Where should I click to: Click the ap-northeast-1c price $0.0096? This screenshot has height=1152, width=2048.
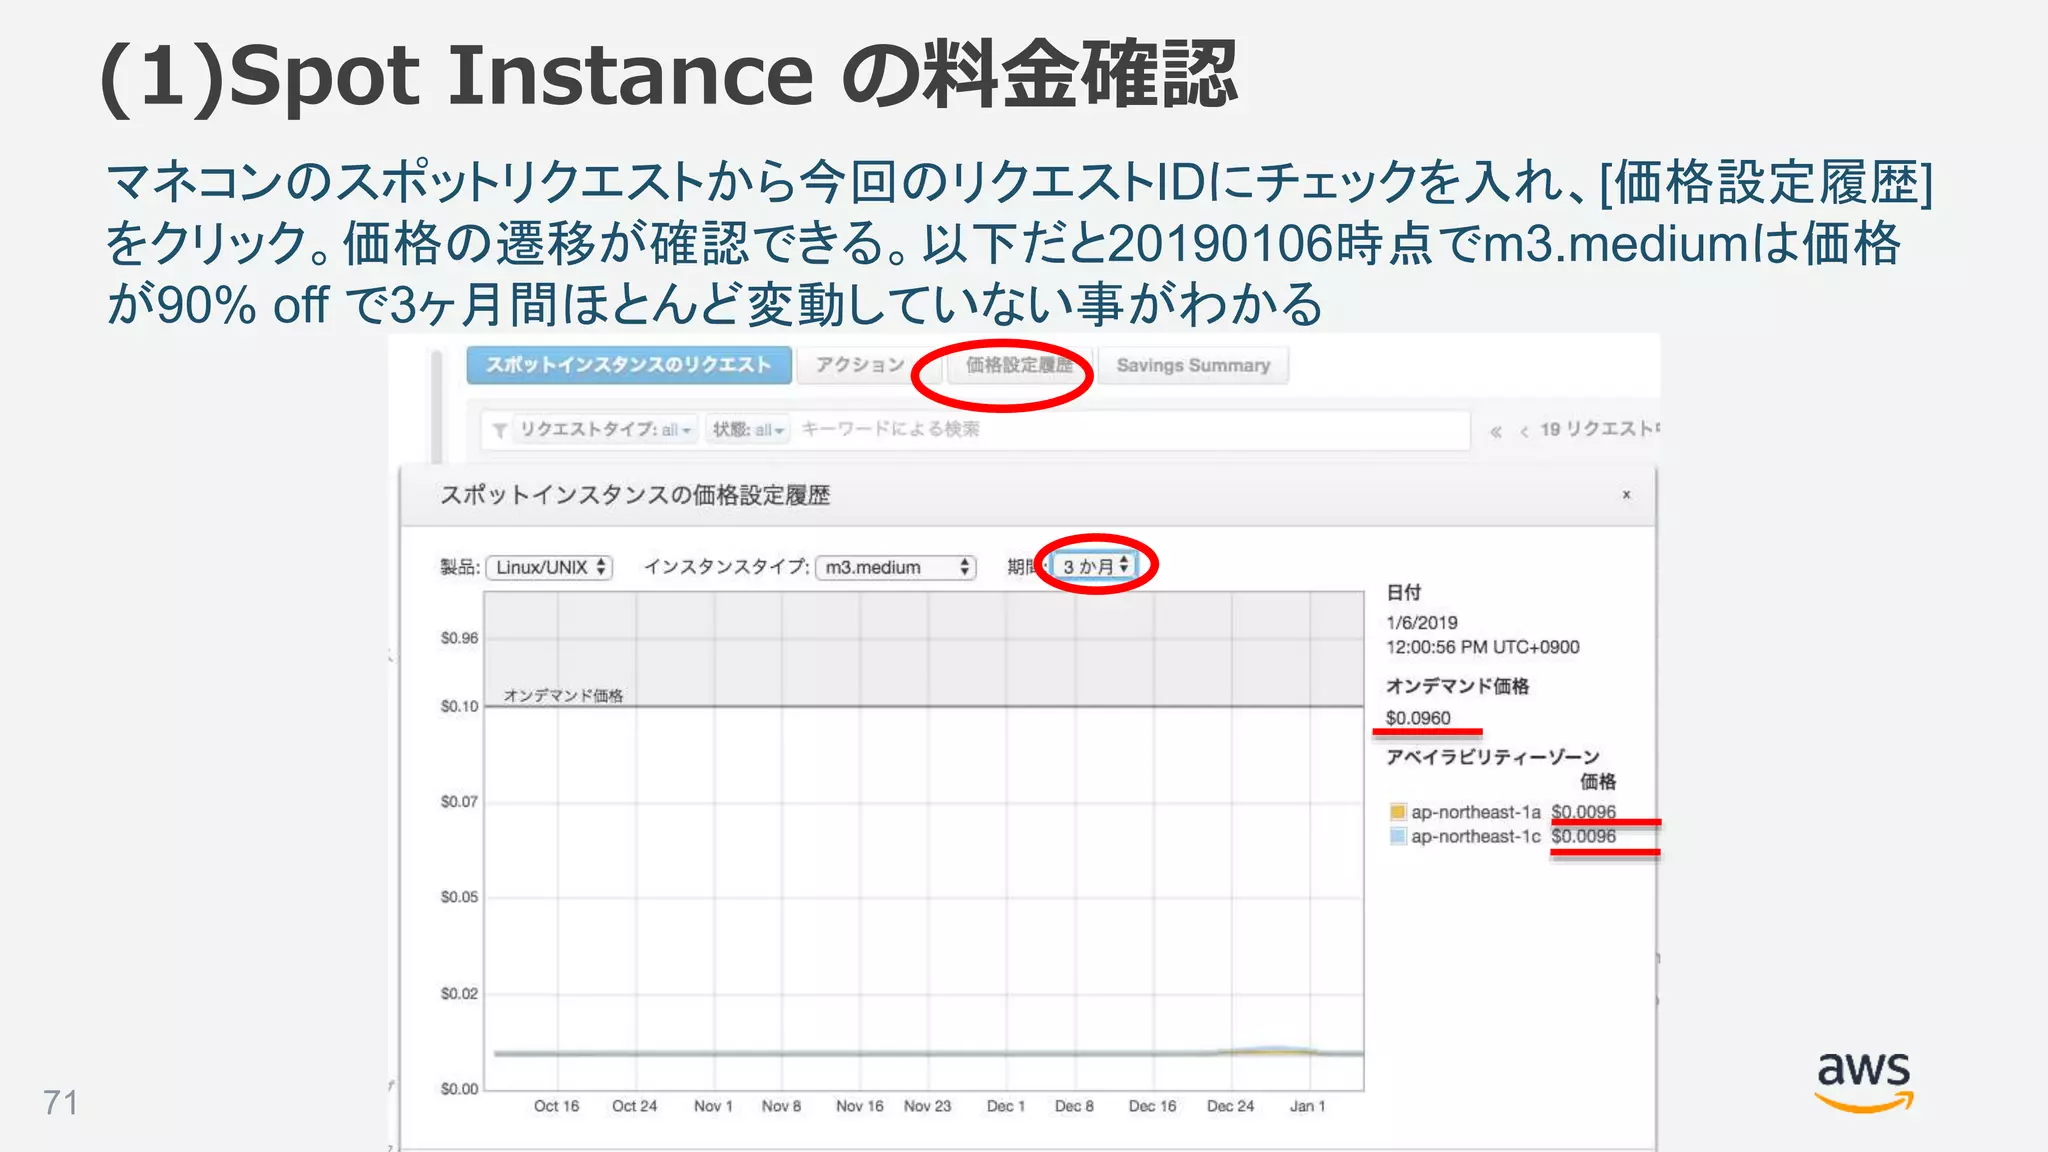1584,836
